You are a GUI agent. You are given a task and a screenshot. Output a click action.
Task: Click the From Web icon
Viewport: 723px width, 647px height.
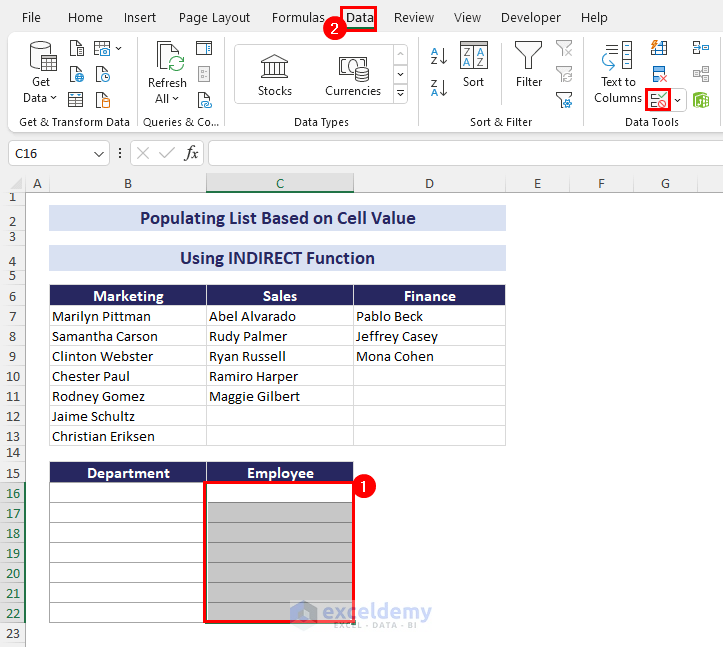click(x=77, y=74)
